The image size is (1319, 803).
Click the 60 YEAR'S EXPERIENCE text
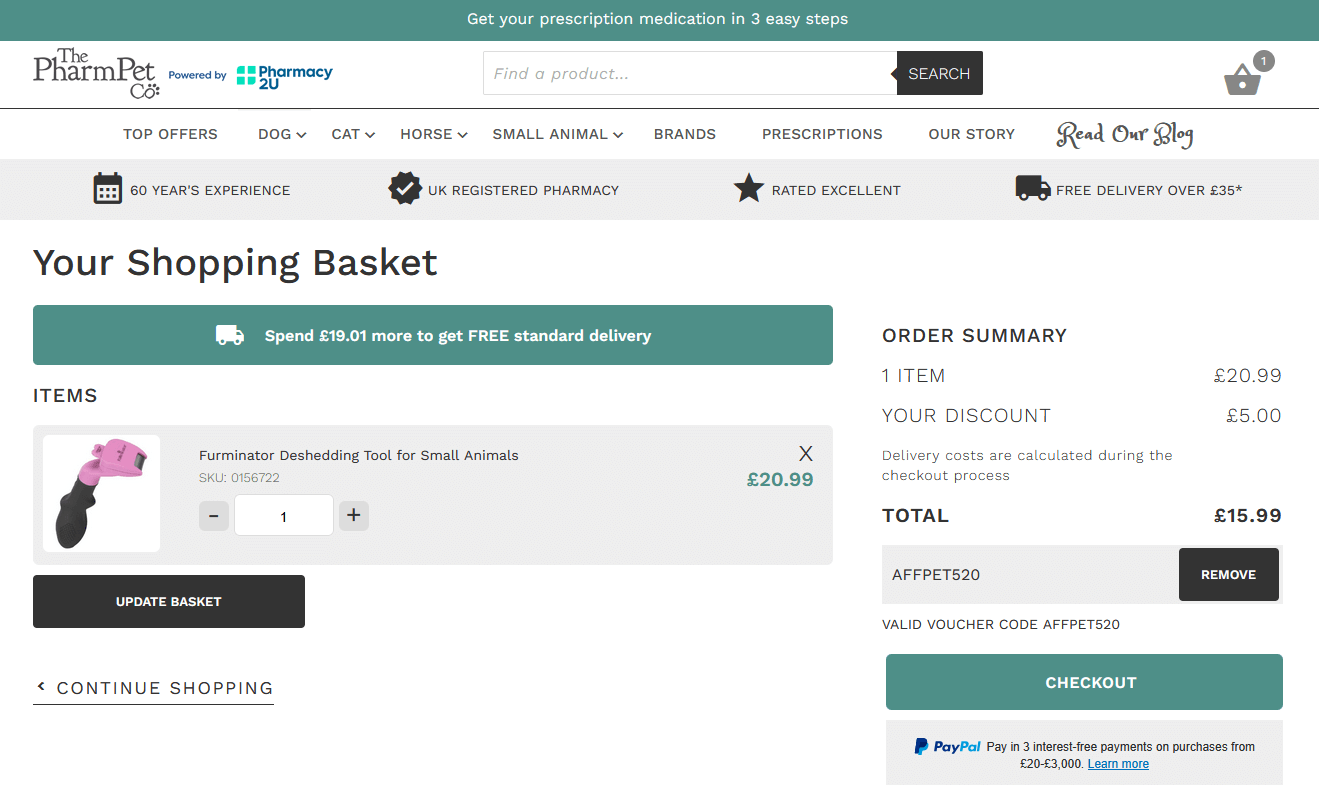tap(210, 190)
